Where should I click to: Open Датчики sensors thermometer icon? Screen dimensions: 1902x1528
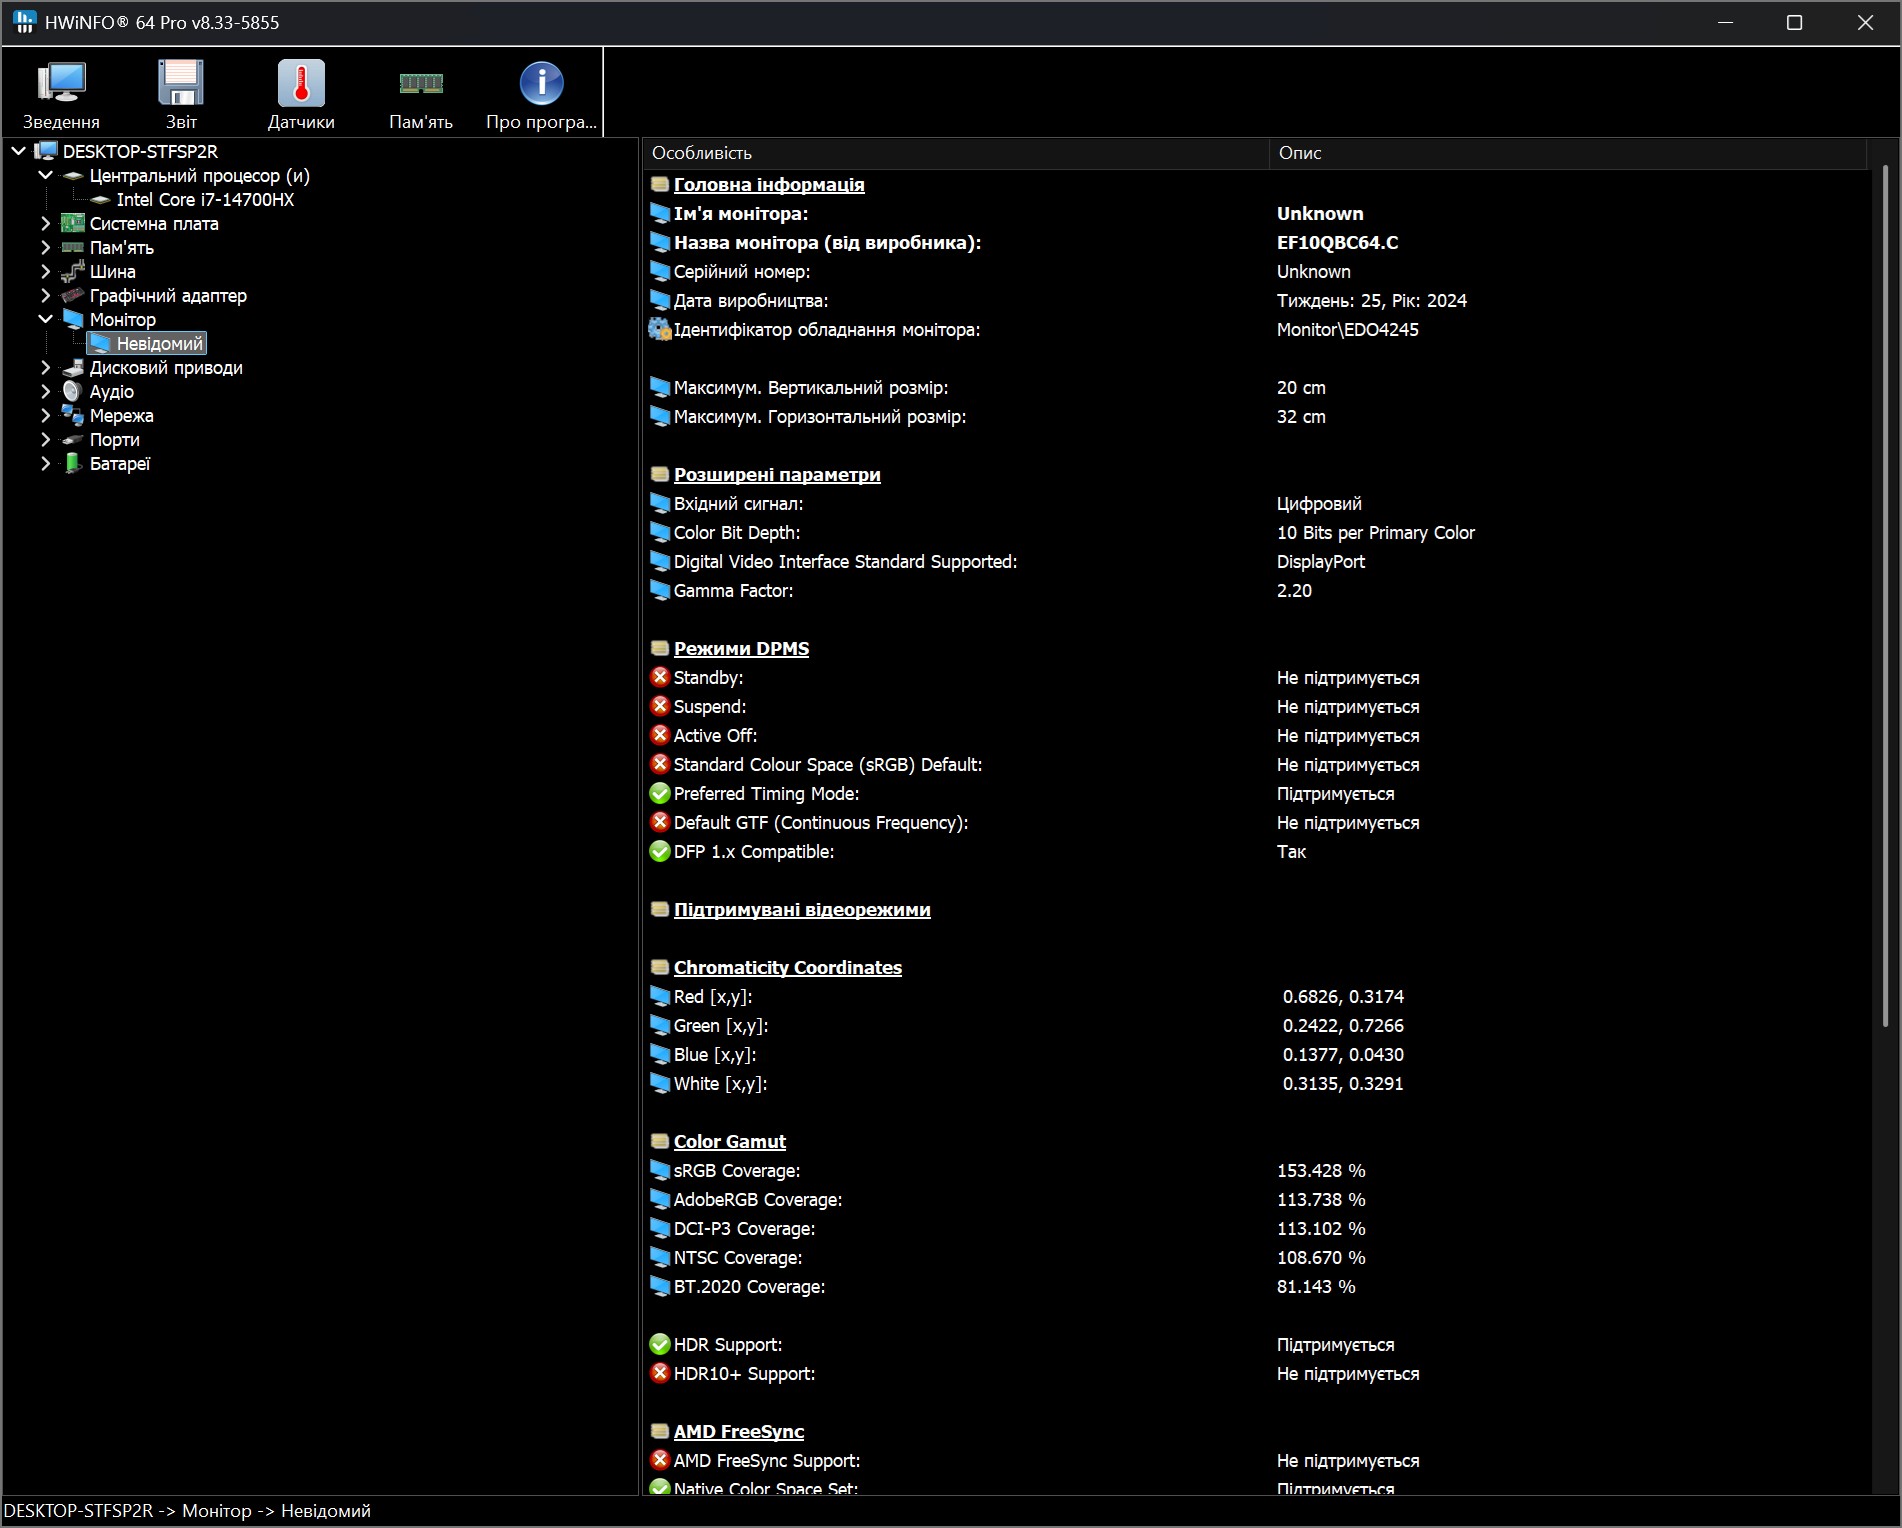(301, 83)
